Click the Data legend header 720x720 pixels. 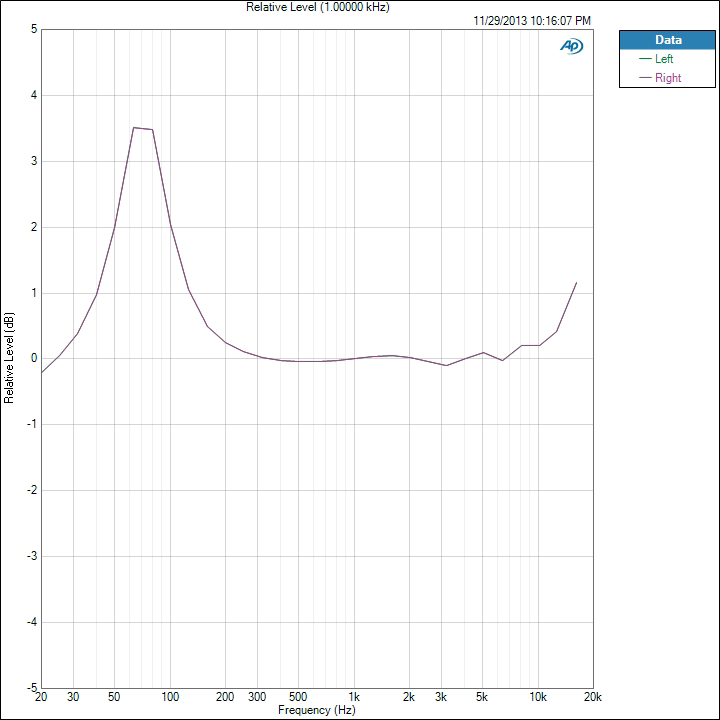[x=667, y=40]
